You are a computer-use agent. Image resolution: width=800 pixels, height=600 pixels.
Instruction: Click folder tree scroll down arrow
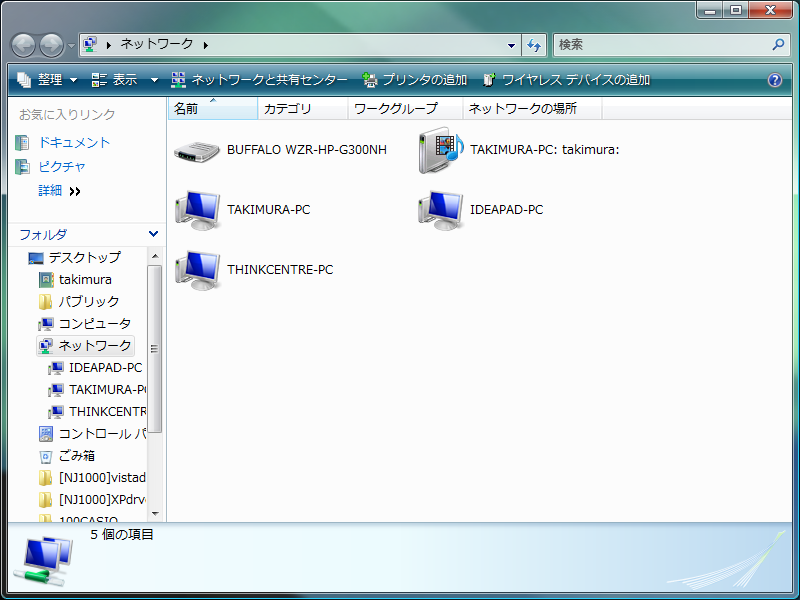[155, 513]
